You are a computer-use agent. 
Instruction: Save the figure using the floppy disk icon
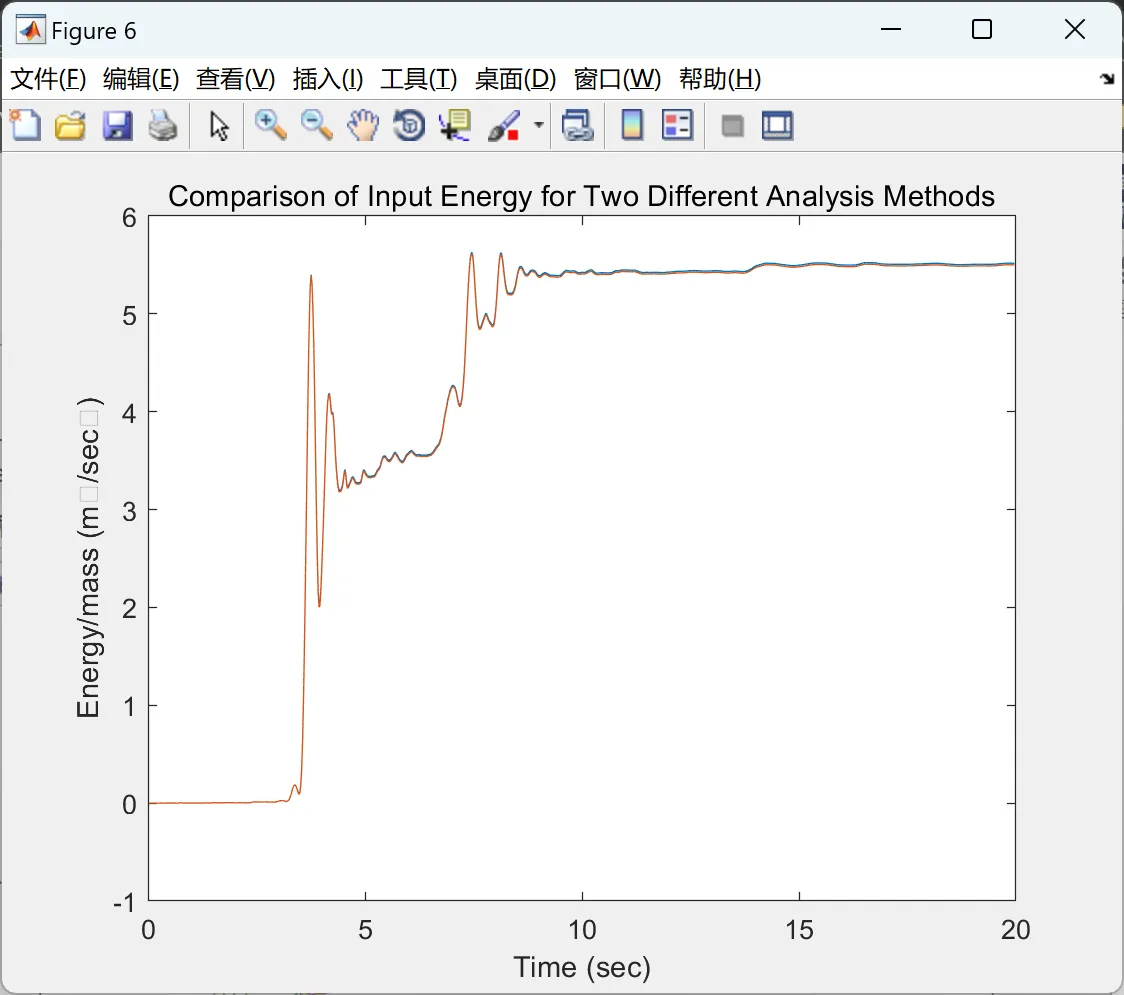[117, 125]
